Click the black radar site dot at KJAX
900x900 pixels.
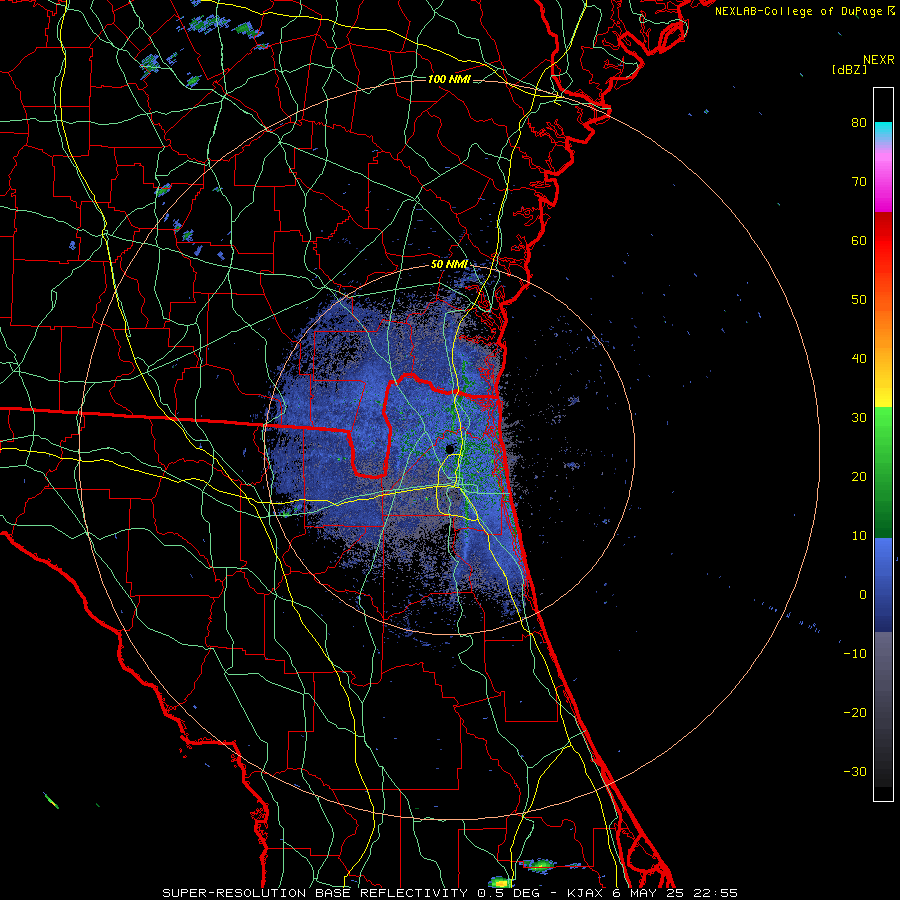click(449, 449)
